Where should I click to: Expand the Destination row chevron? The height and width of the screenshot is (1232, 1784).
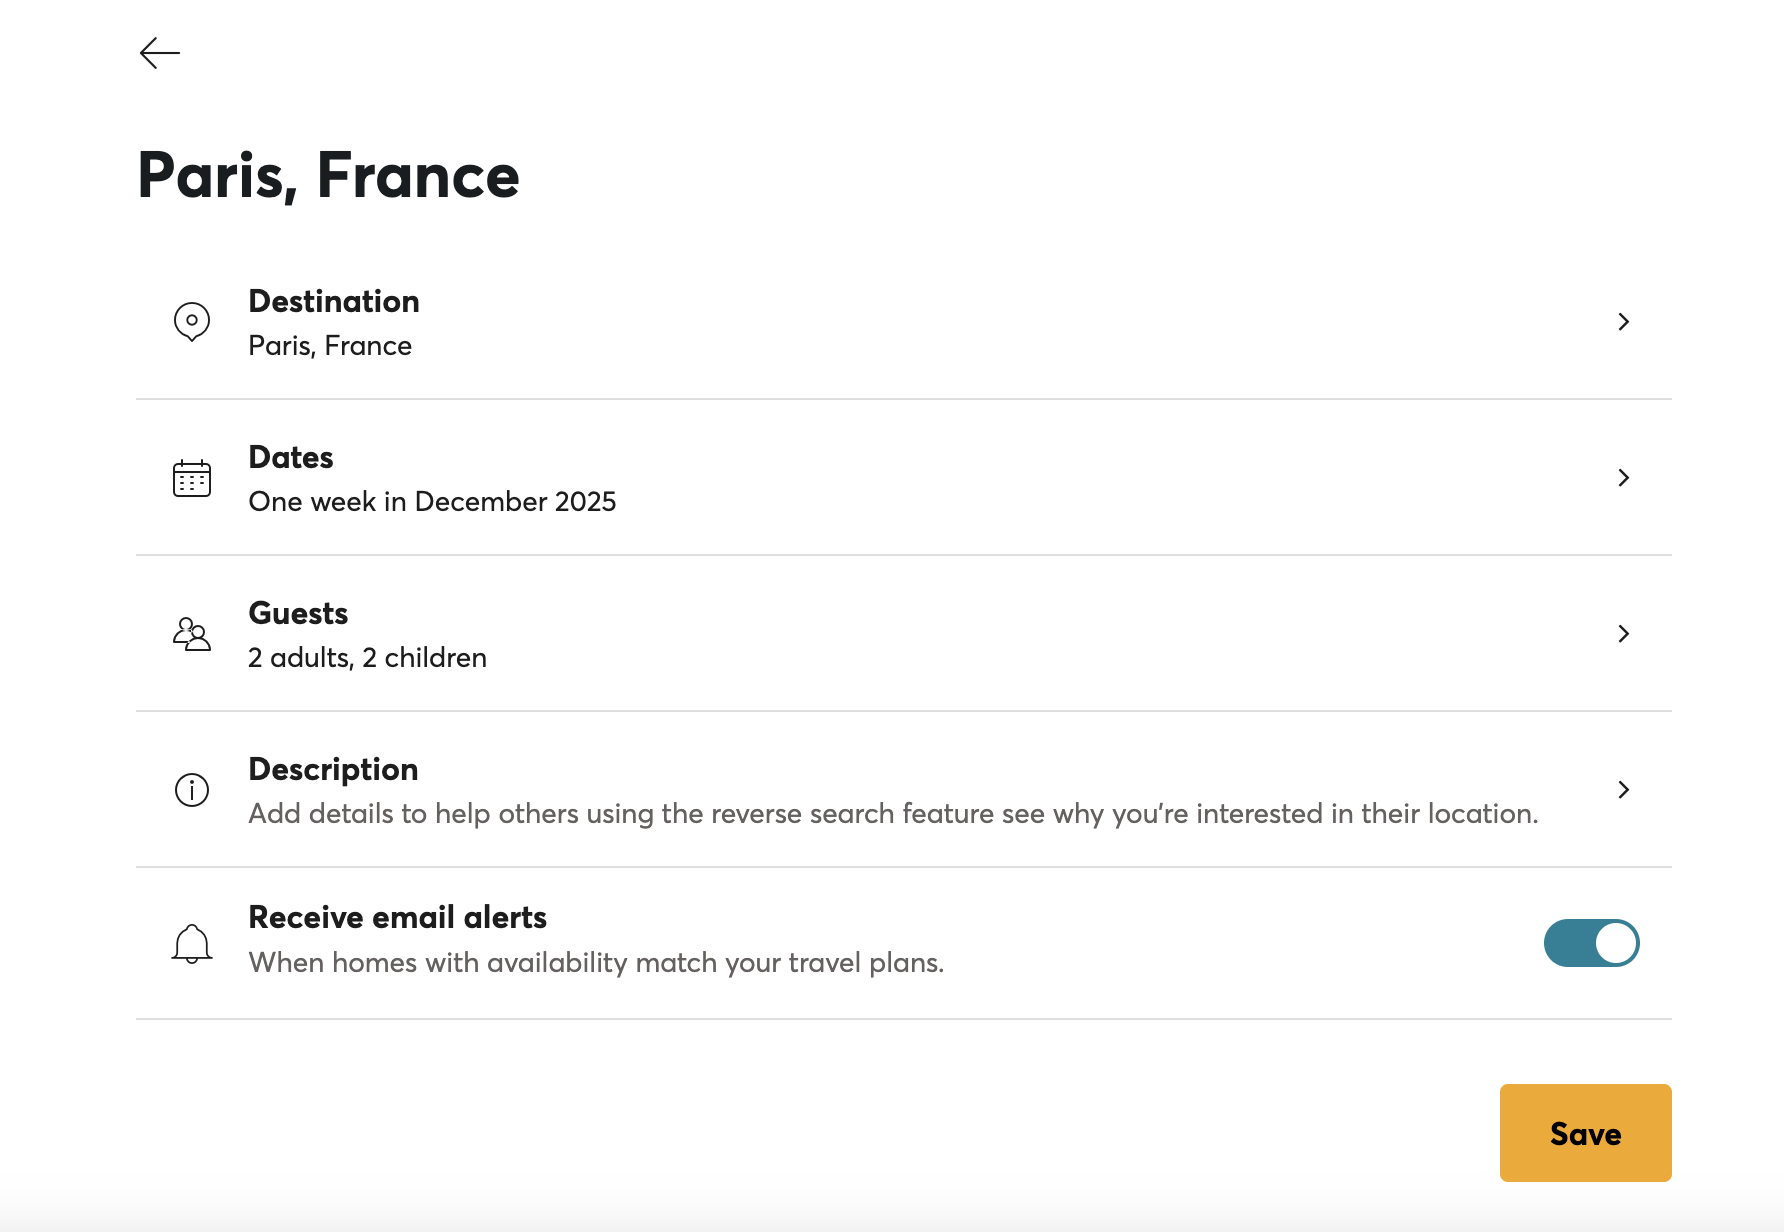point(1623,322)
